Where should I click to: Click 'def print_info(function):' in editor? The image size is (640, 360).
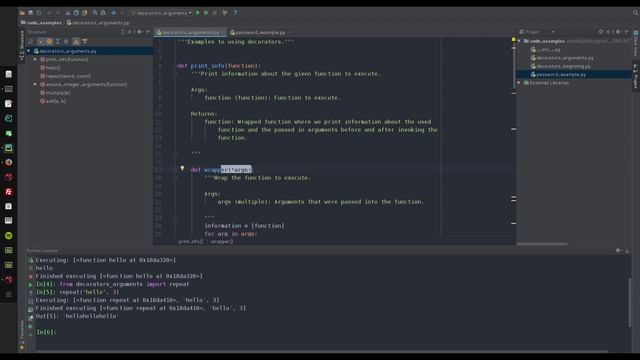[218, 66]
